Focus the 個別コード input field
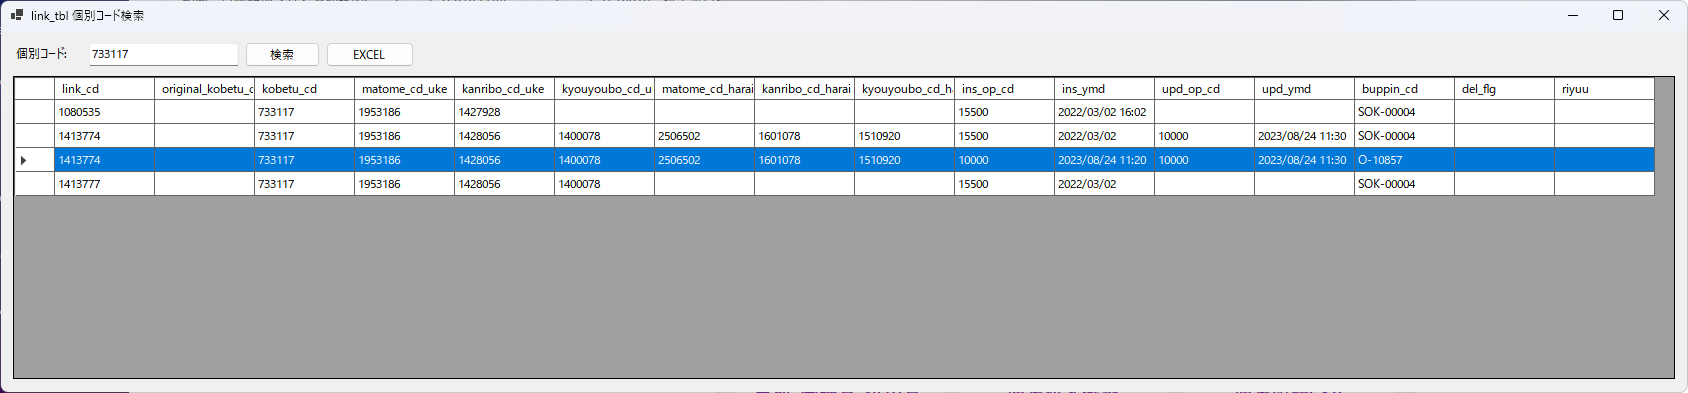 pos(164,54)
